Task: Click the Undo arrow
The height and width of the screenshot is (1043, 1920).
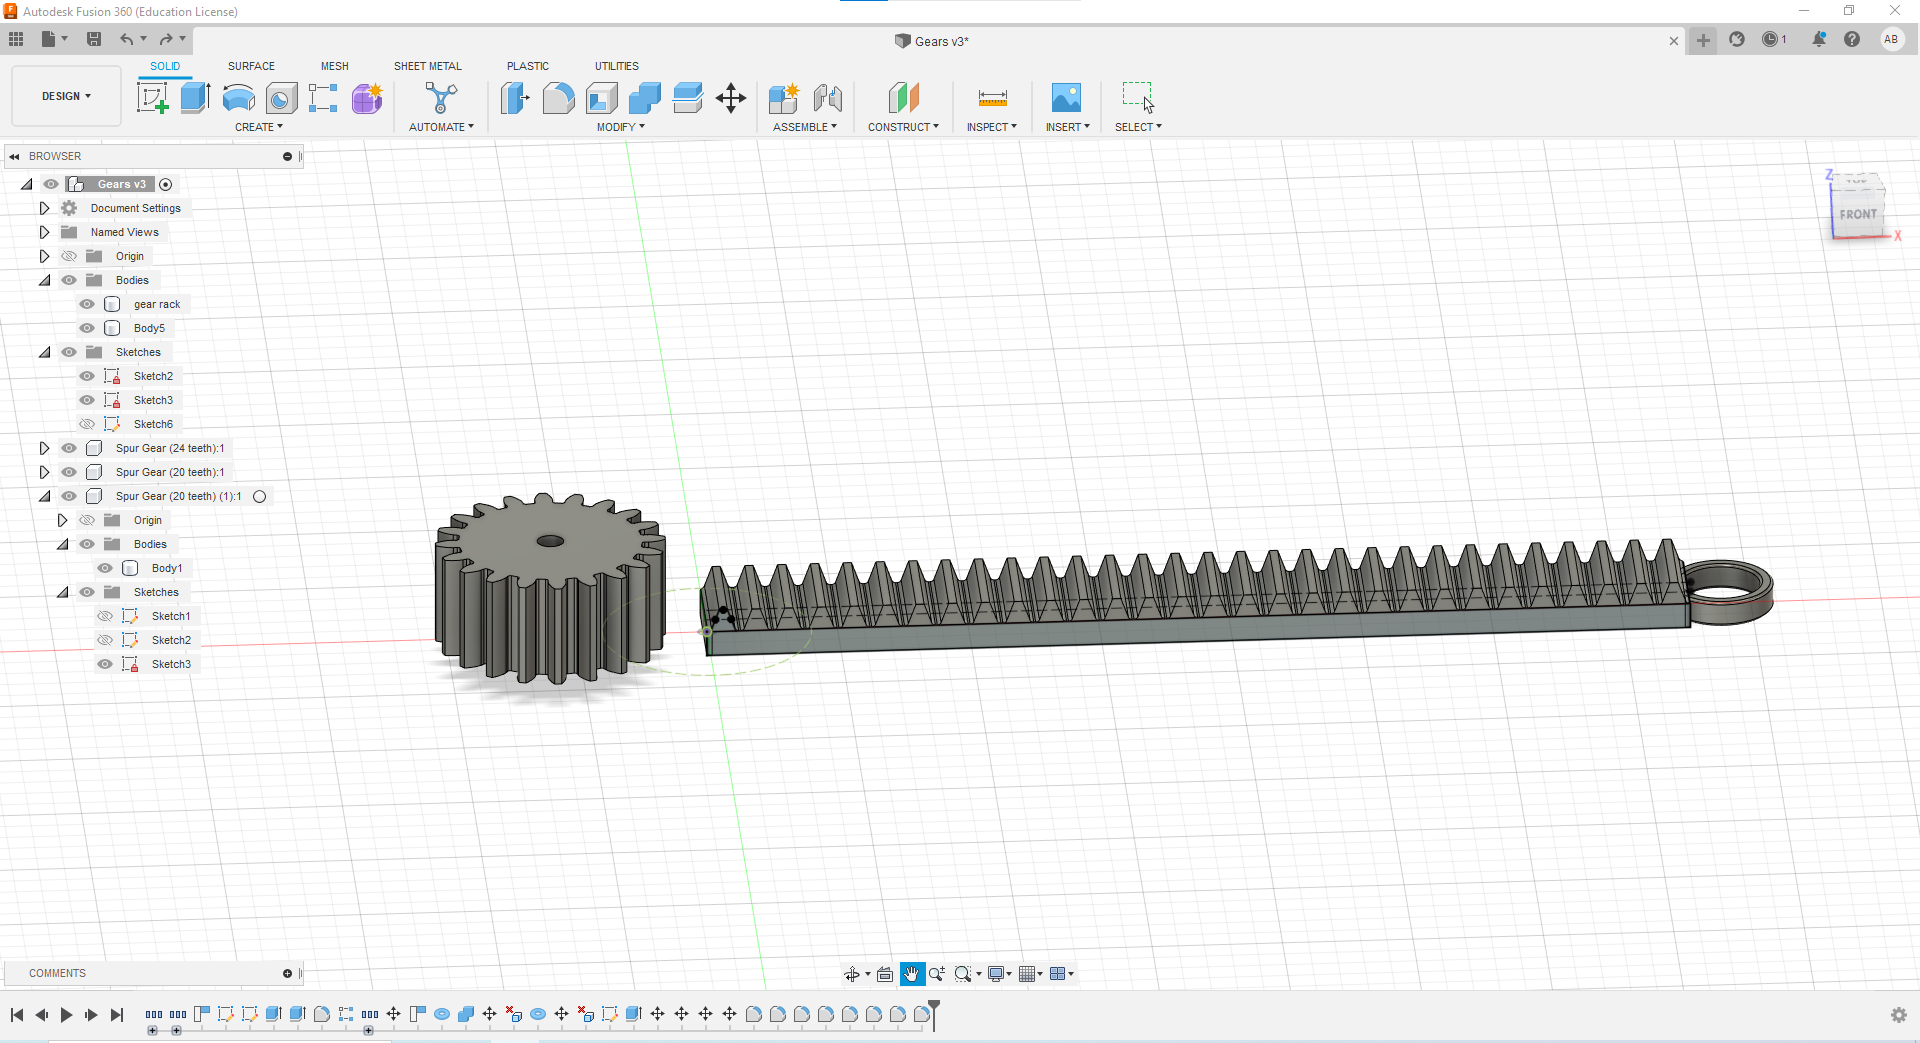Action: 126,39
